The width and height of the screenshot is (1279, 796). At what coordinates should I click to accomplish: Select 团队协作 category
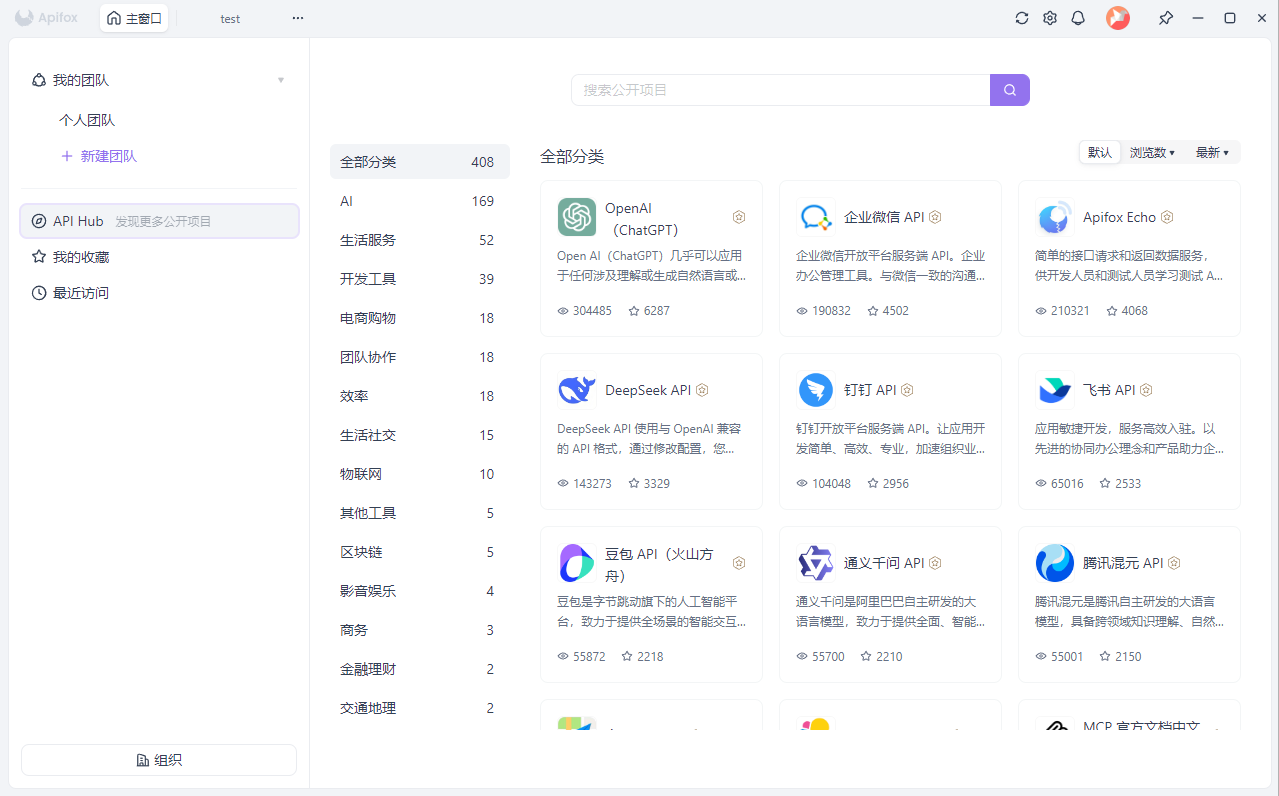tap(420, 357)
